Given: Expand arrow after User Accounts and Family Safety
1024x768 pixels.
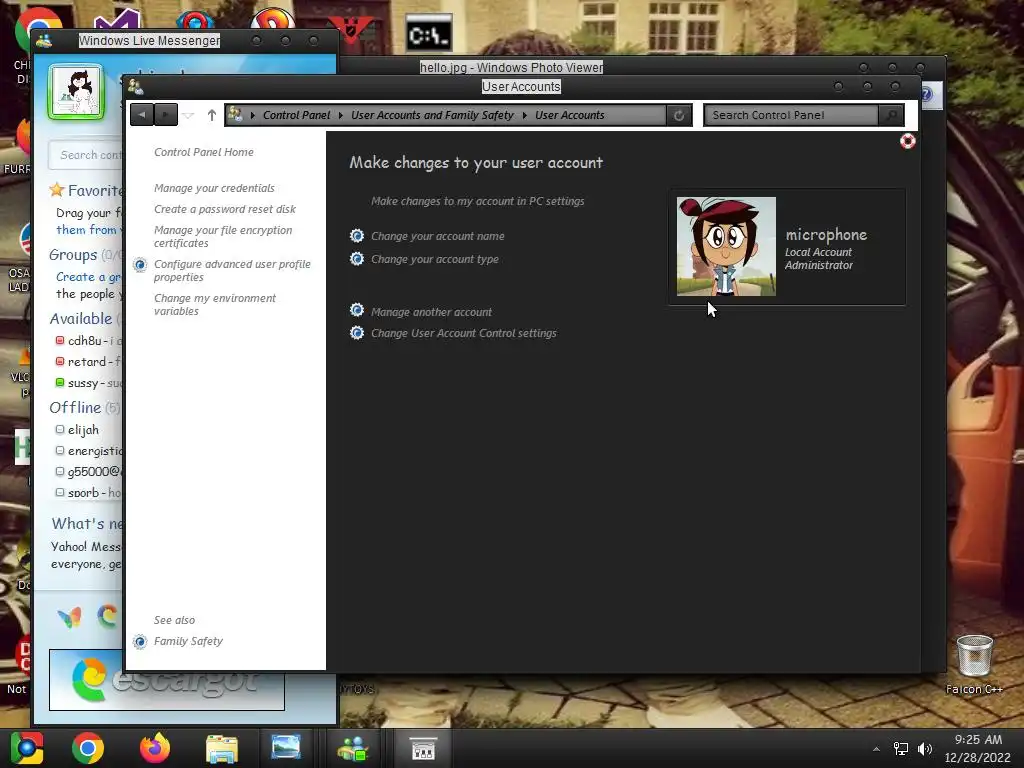Looking at the screenshot, I should [x=524, y=115].
